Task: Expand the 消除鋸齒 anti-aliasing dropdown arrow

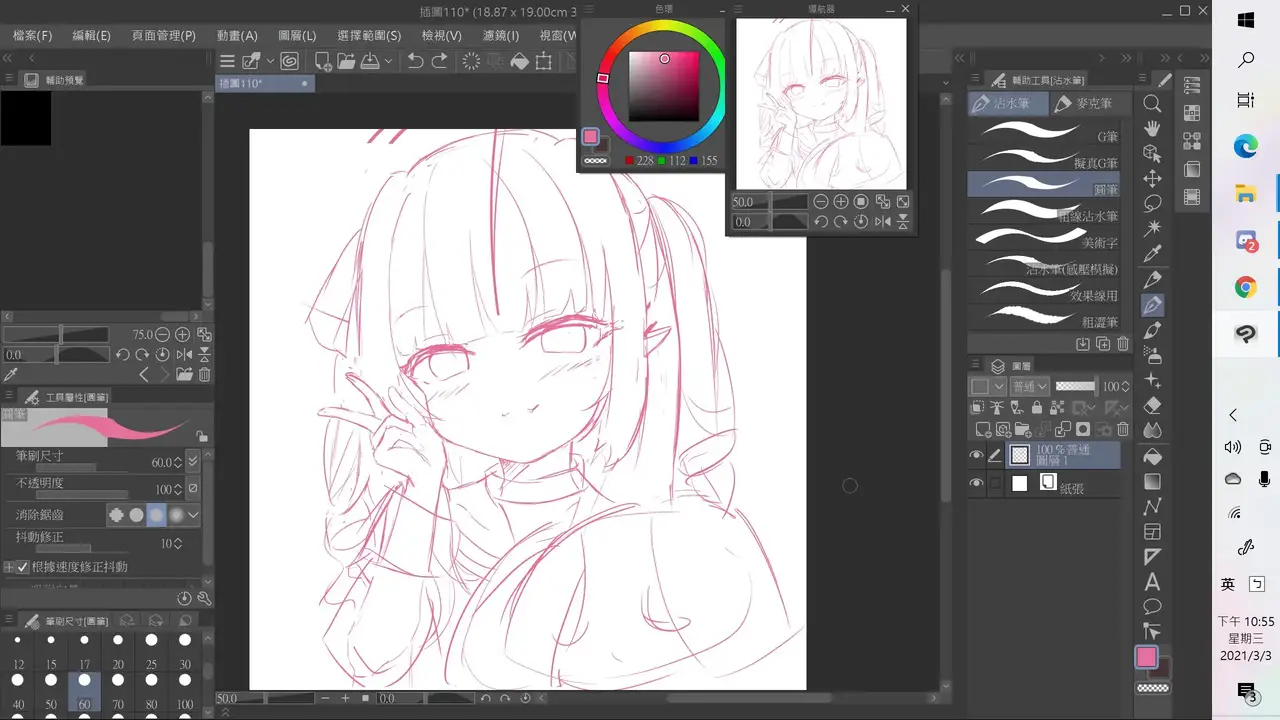Action: (x=194, y=515)
